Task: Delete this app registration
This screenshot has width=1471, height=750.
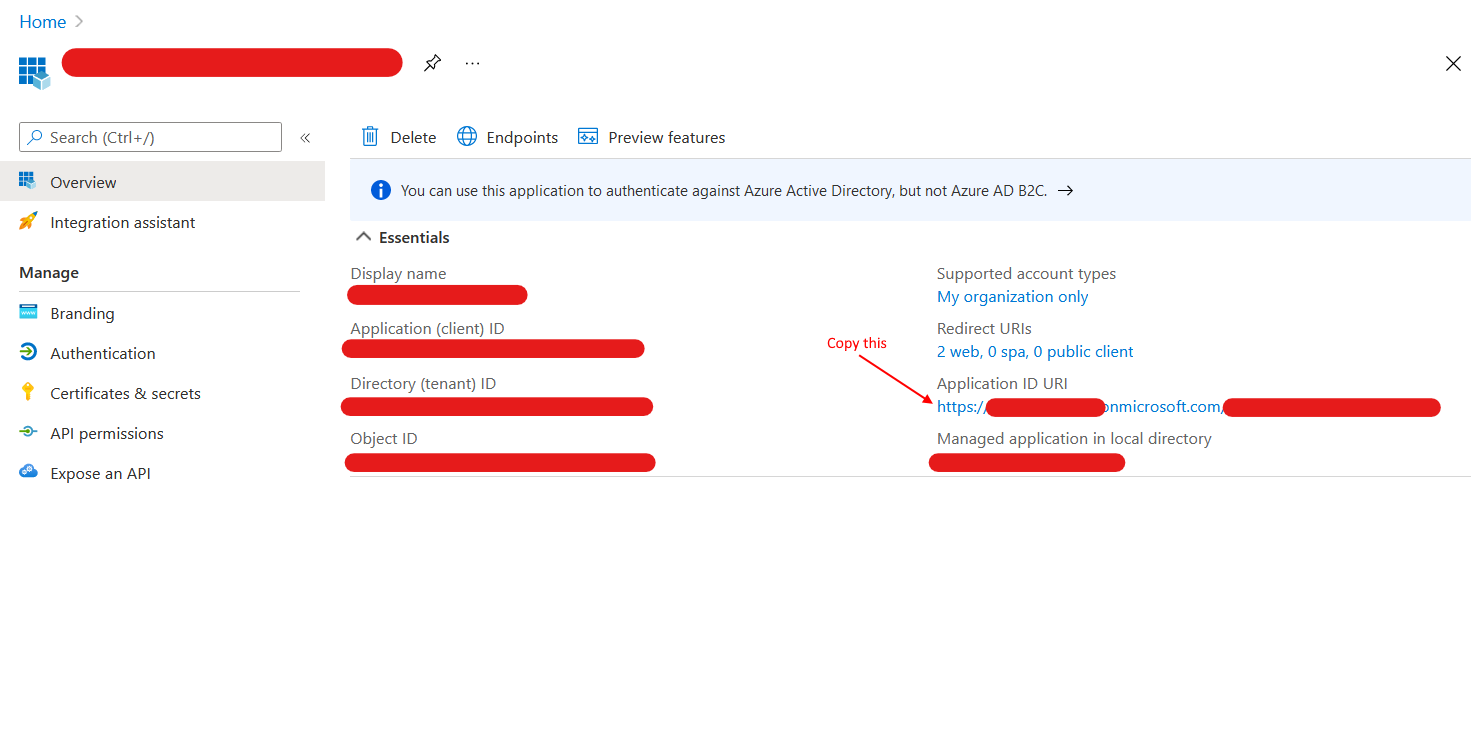Action: tap(398, 137)
